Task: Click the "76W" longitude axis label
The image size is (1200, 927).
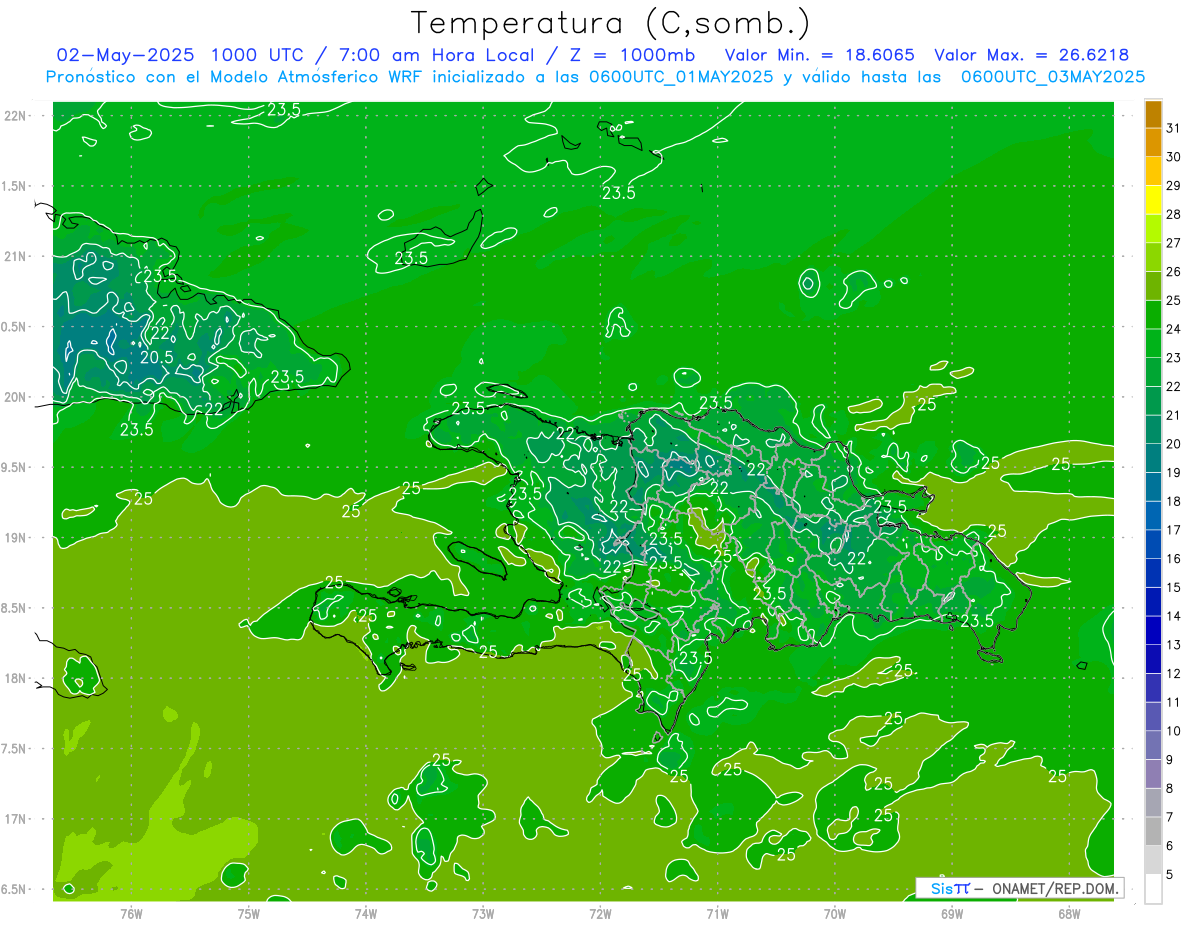Action: tap(131, 915)
